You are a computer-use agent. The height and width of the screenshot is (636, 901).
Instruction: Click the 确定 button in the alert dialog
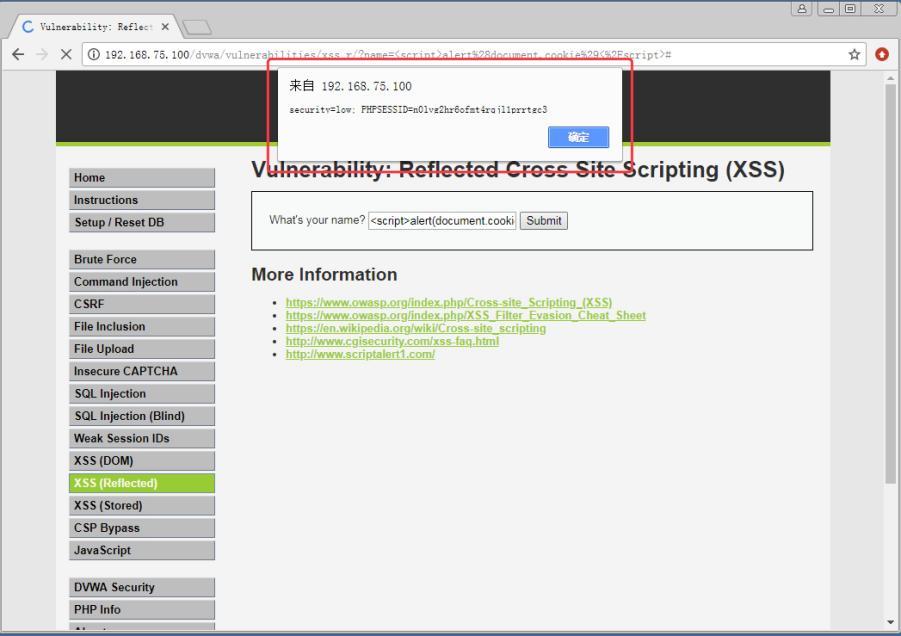point(577,137)
